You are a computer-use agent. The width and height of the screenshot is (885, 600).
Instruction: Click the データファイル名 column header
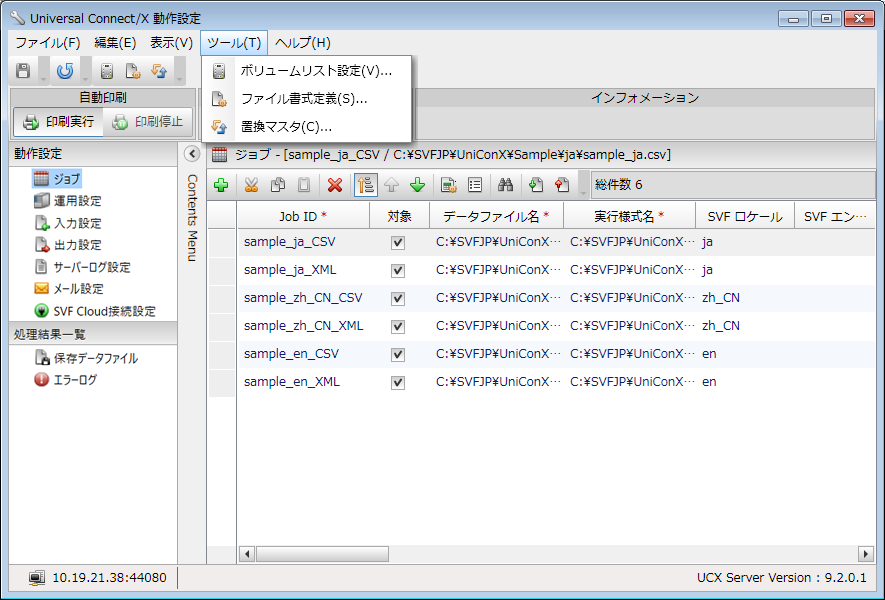click(496, 216)
